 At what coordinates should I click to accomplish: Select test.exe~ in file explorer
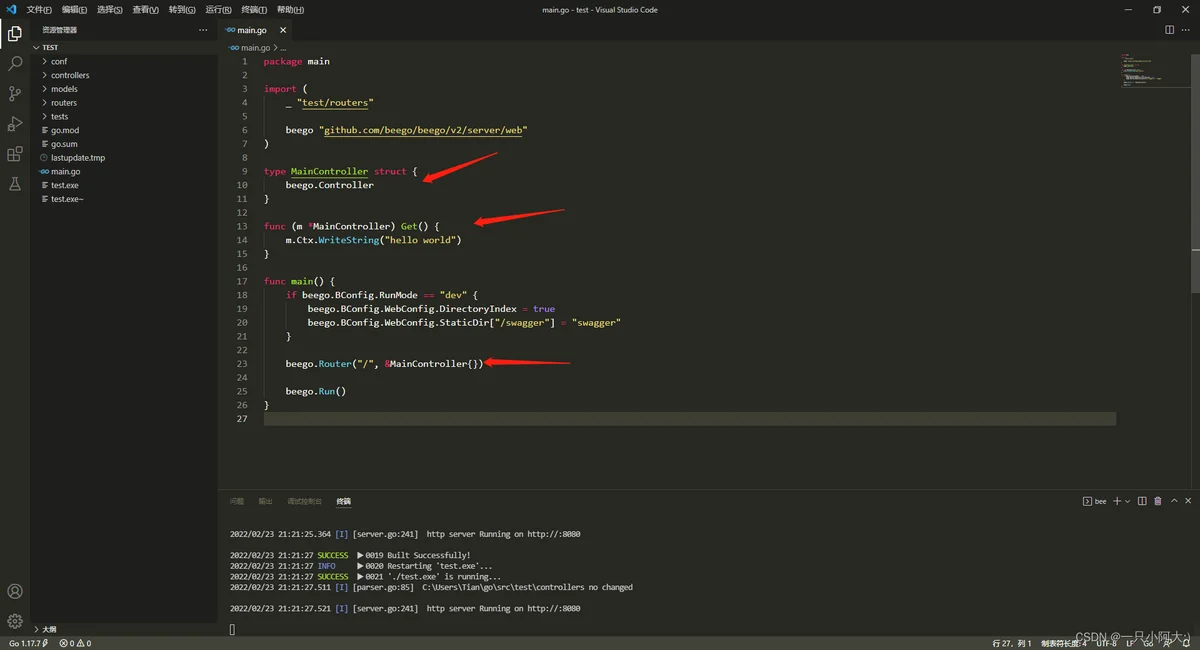coord(124,199)
